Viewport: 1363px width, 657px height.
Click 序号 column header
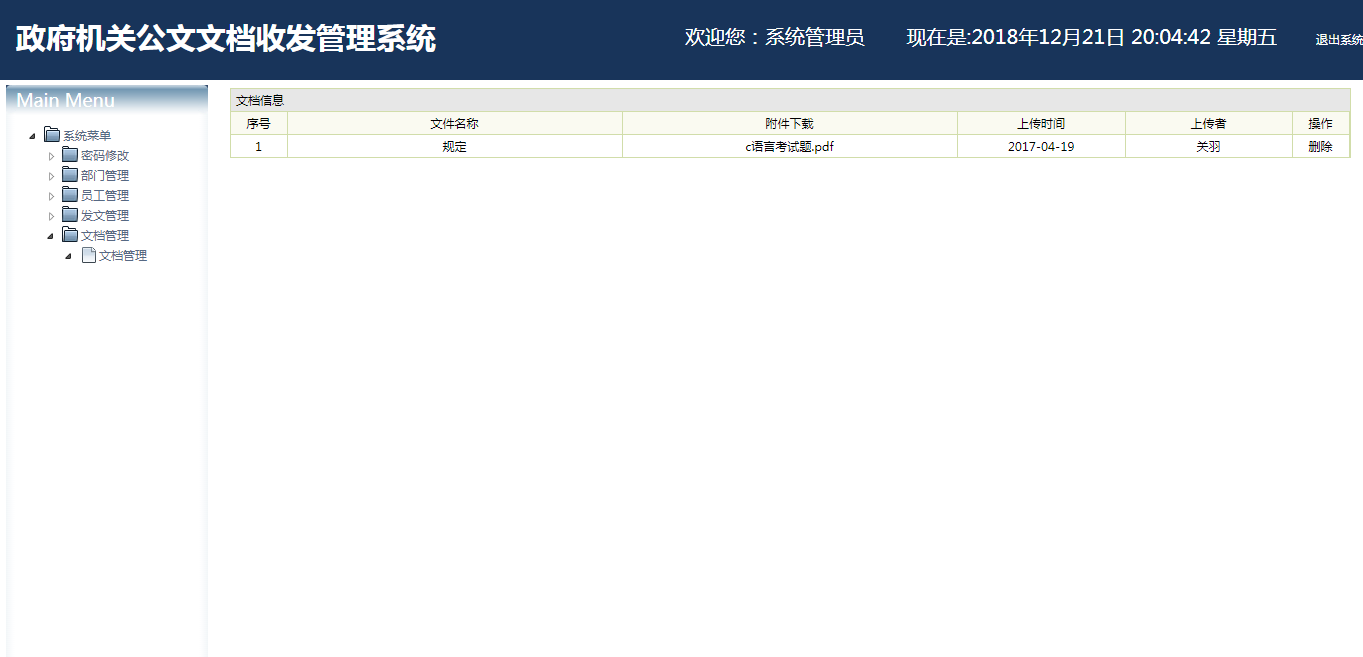(259, 124)
